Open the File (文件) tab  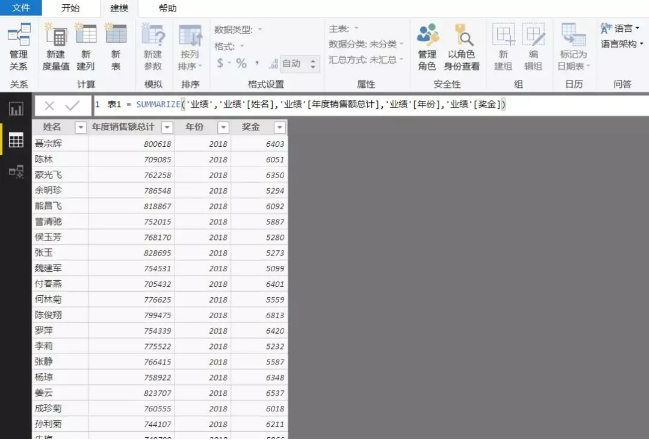21,8
